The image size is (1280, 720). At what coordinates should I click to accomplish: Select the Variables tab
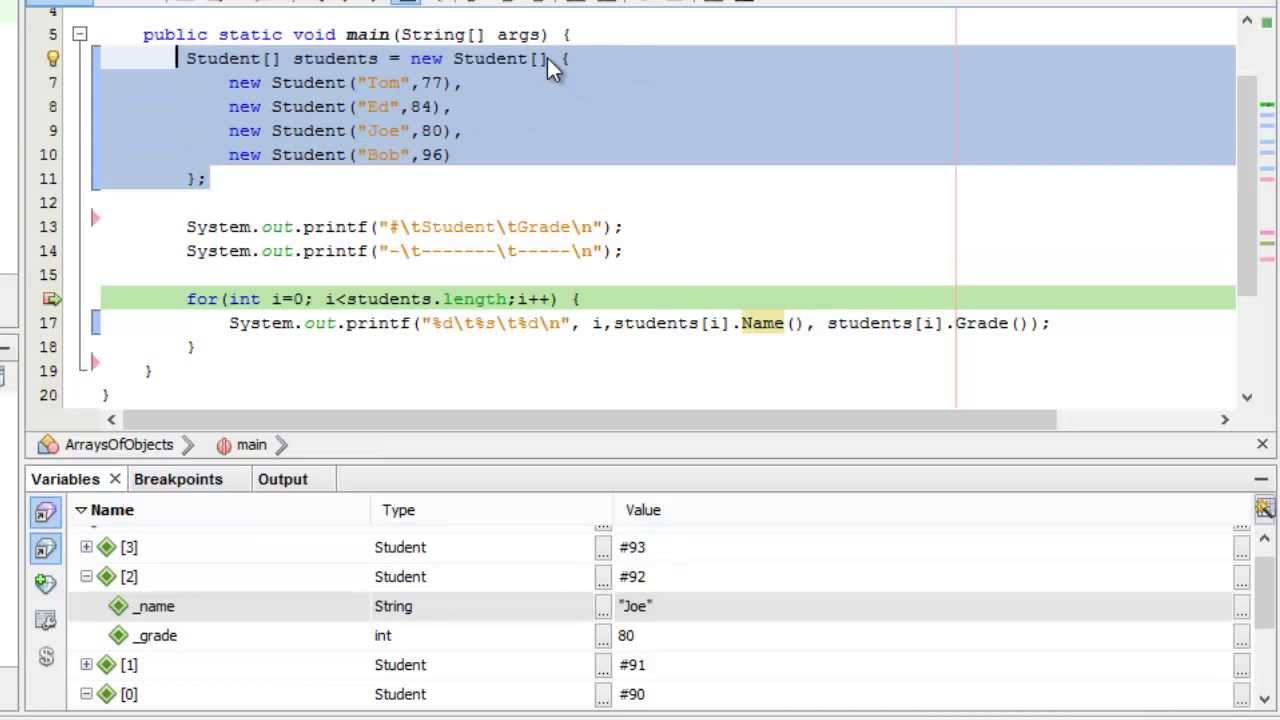(65, 479)
